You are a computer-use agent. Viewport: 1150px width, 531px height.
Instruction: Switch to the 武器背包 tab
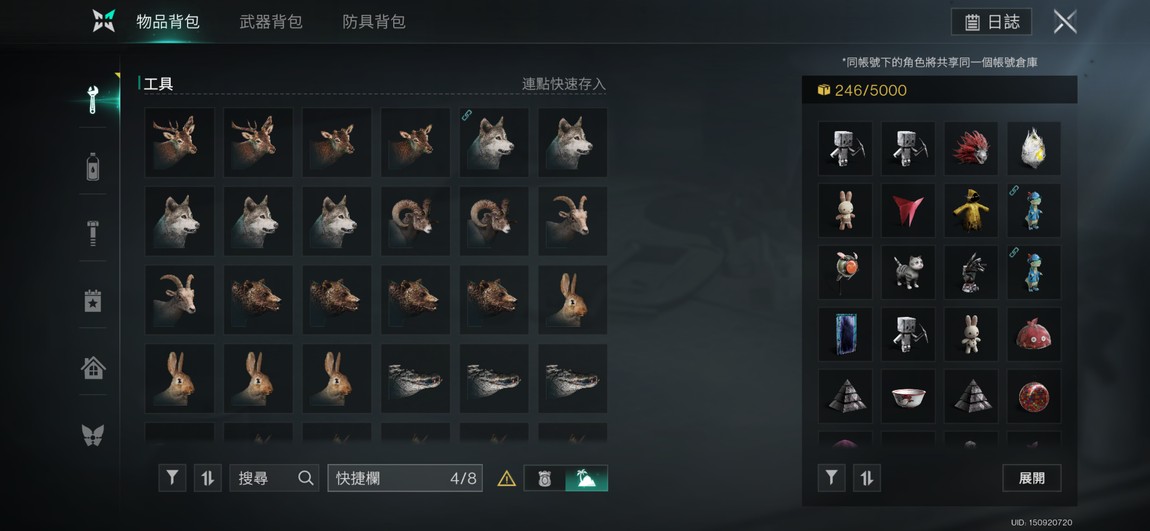click(x=271, y=22)
